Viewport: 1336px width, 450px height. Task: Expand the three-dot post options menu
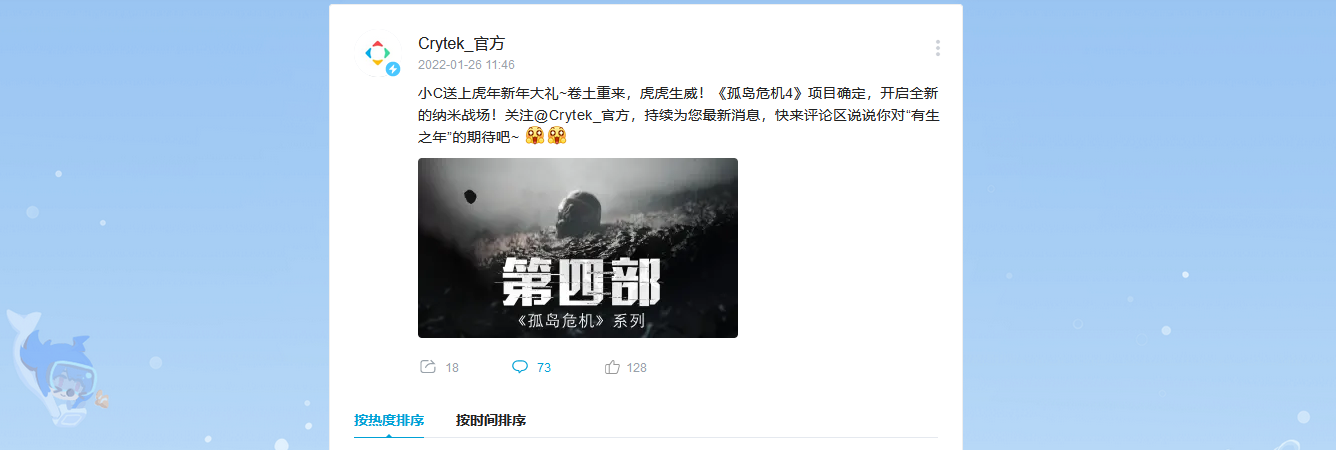pyautogui.click(x=937, y=48)
